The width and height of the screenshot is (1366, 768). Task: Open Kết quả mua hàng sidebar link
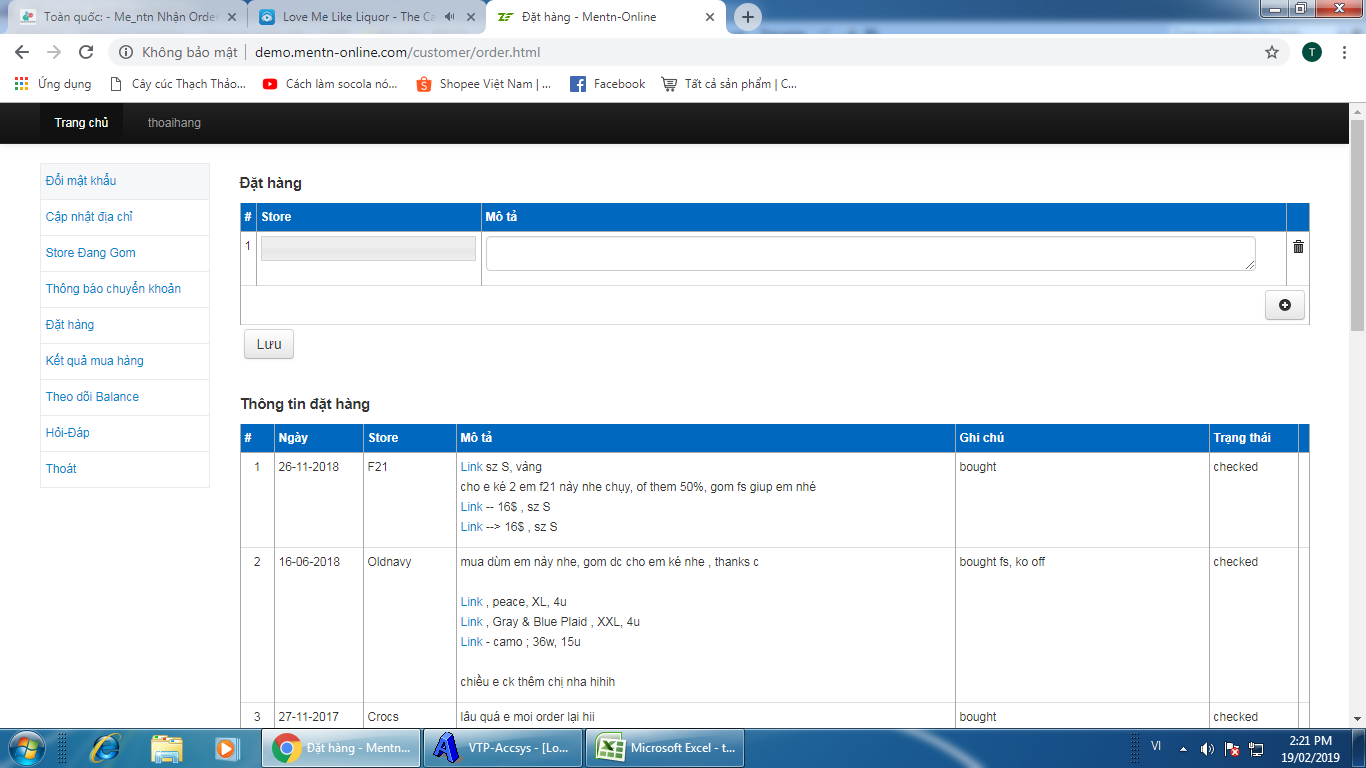pyautogui.click(x=95, y=361)
